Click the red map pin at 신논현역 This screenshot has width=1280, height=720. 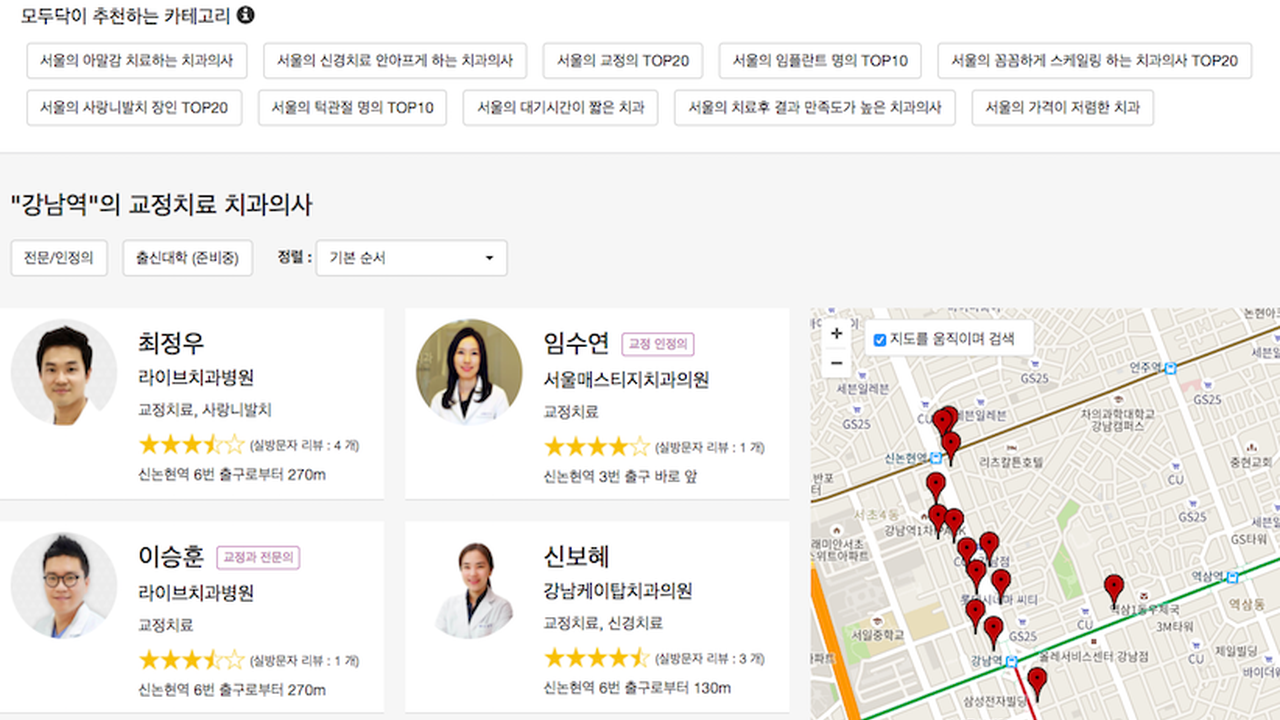click(950, 445)
